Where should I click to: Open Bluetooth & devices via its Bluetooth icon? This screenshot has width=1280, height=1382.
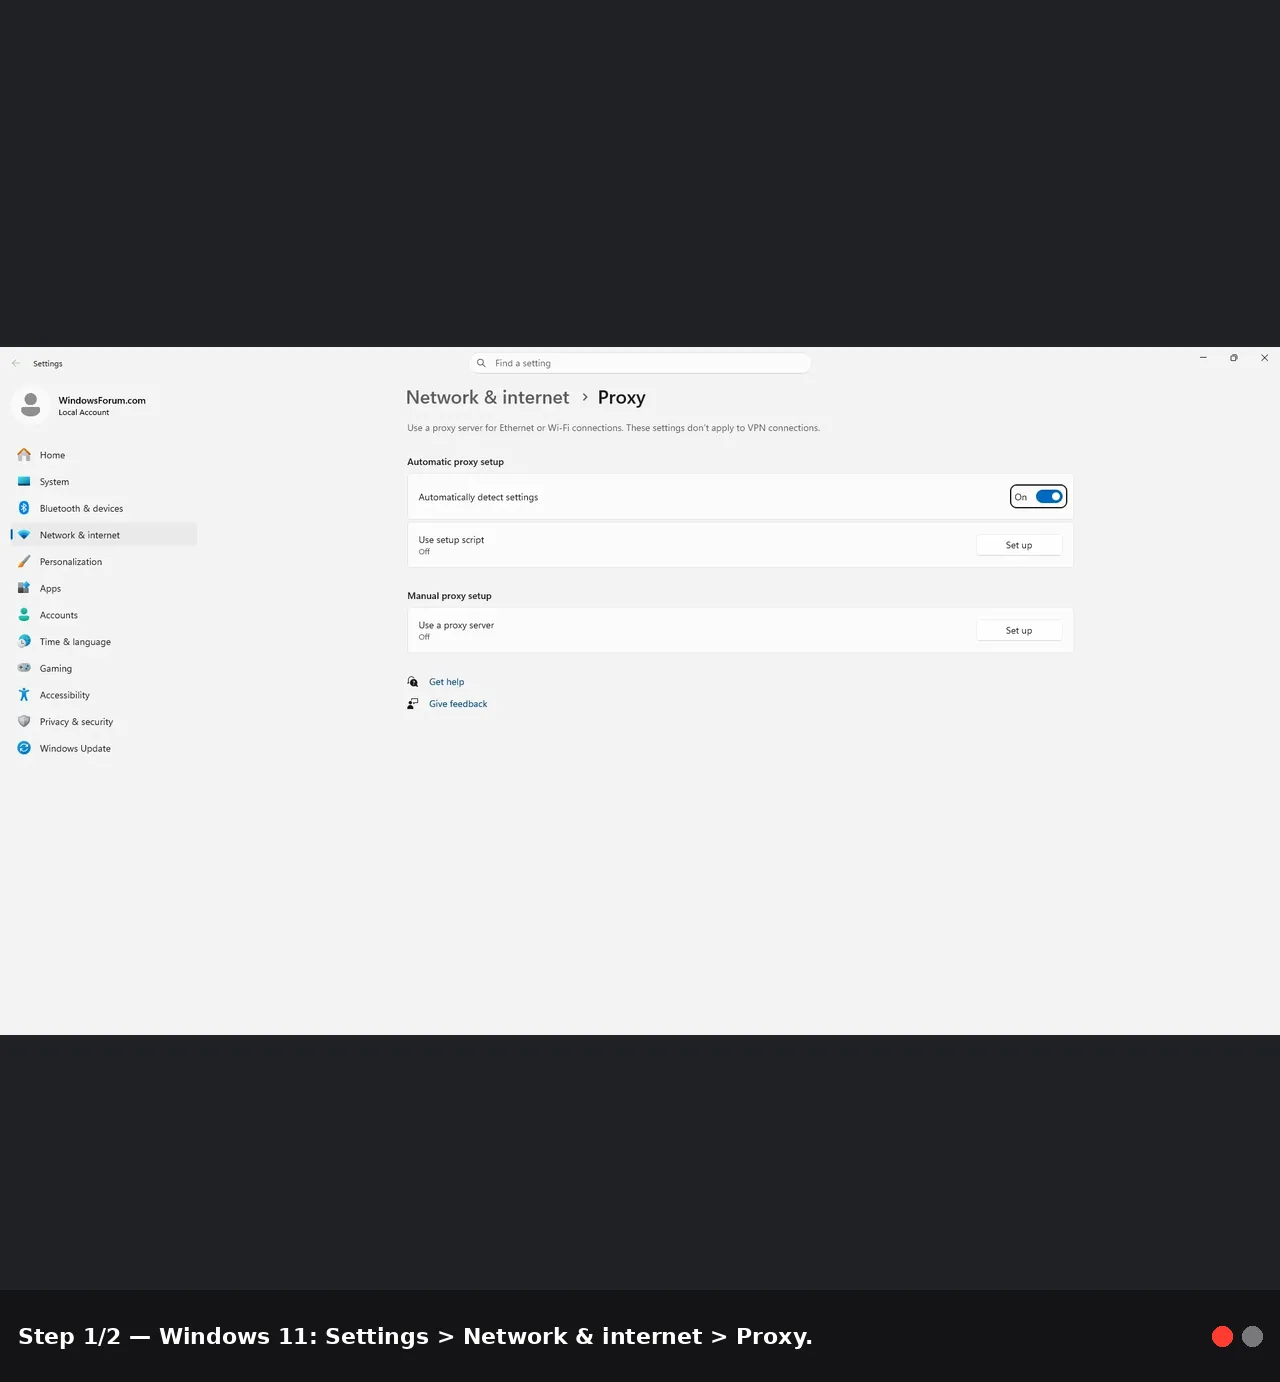click(x=24, y=508)
